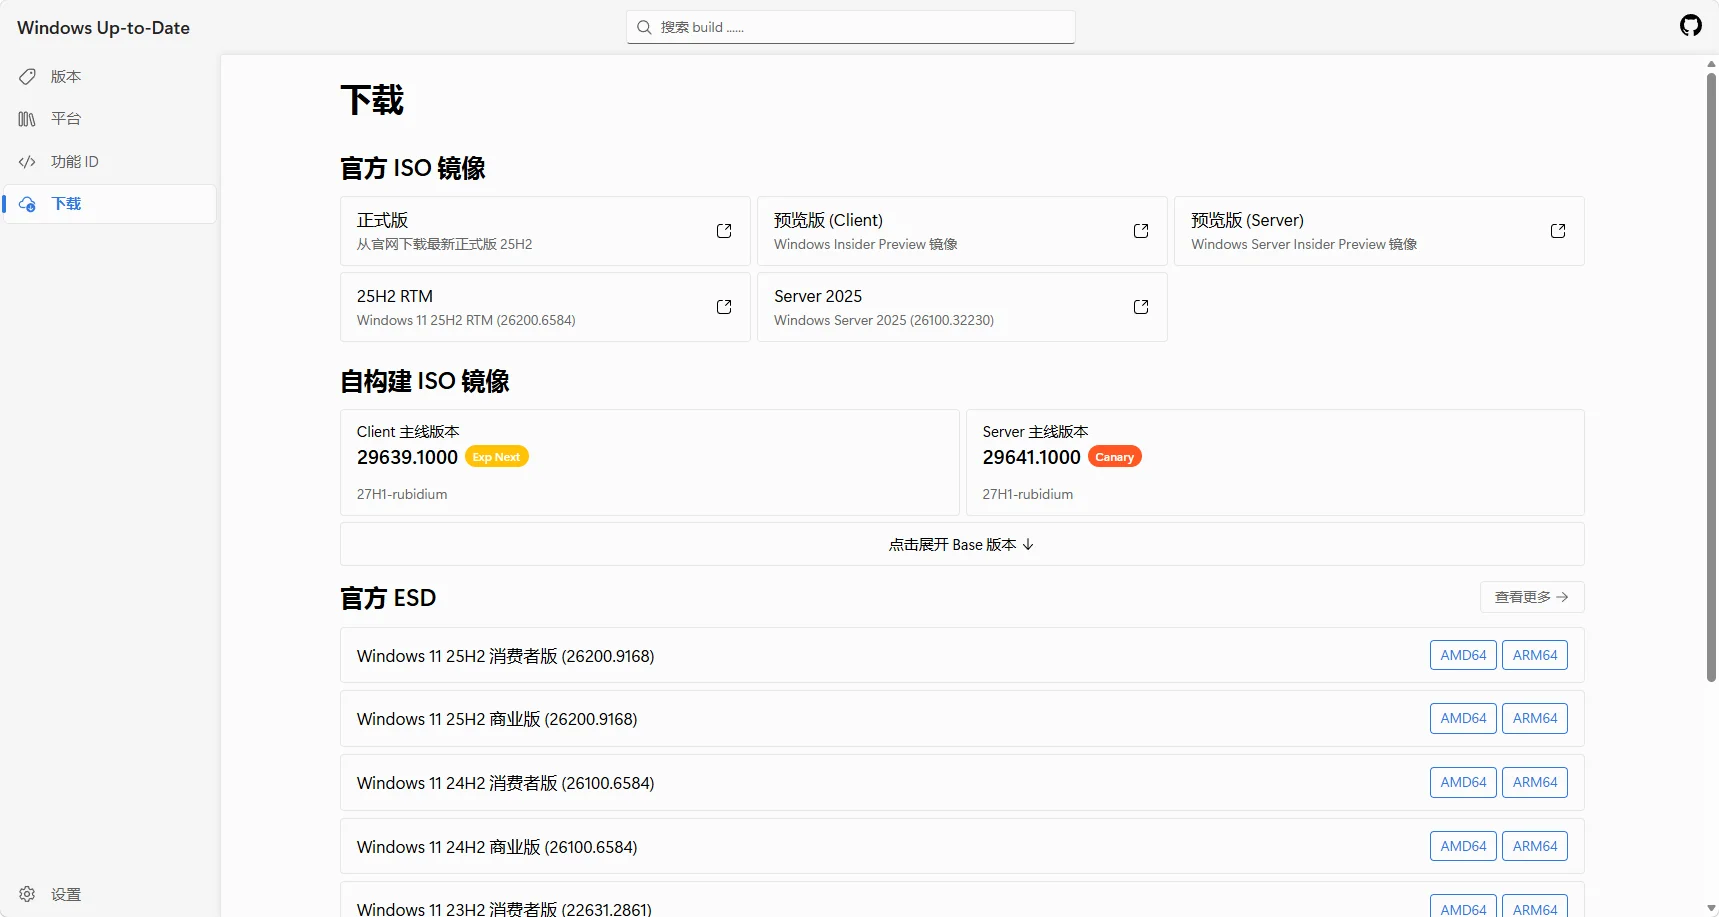Click Windows 11 25H2 RTM (26200.6584) text
The width and height of the screenshot is (1719, 917).
click(466, 320)
